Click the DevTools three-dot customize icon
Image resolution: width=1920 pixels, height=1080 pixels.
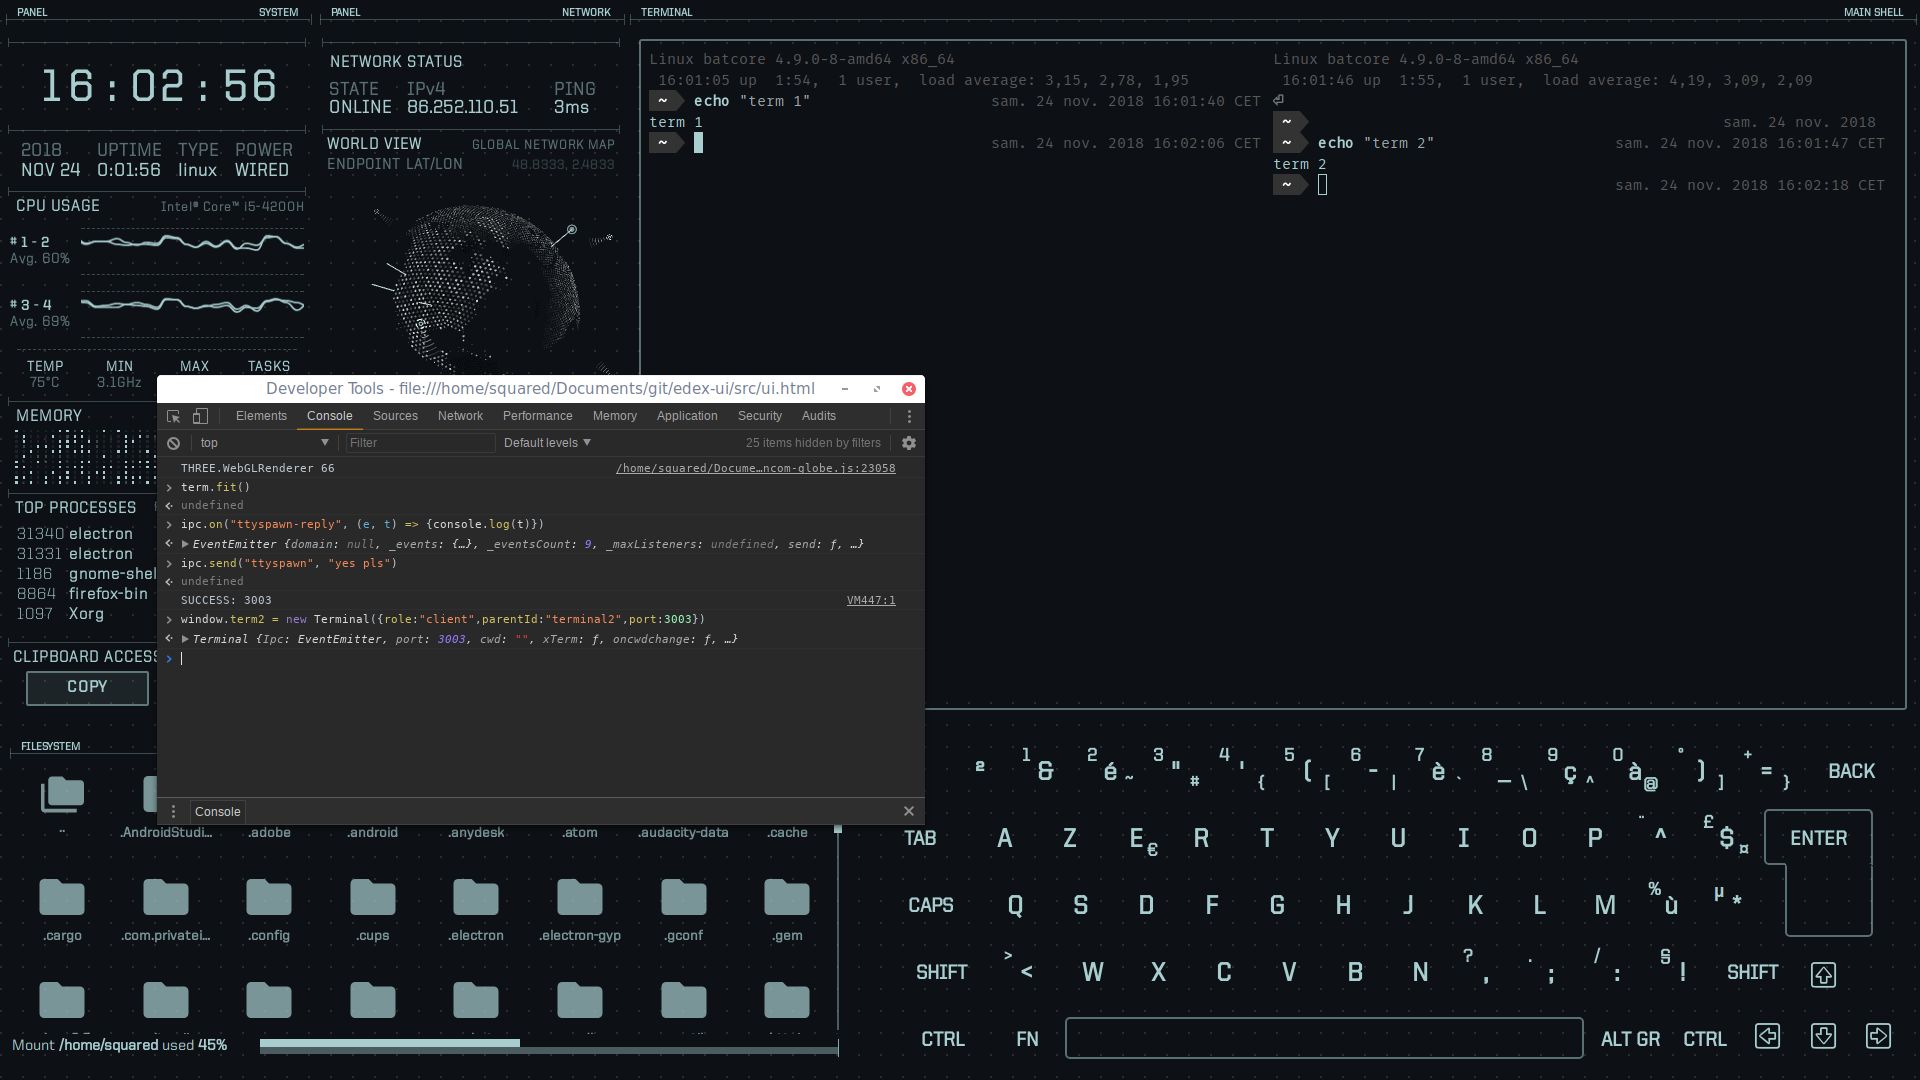909,416
